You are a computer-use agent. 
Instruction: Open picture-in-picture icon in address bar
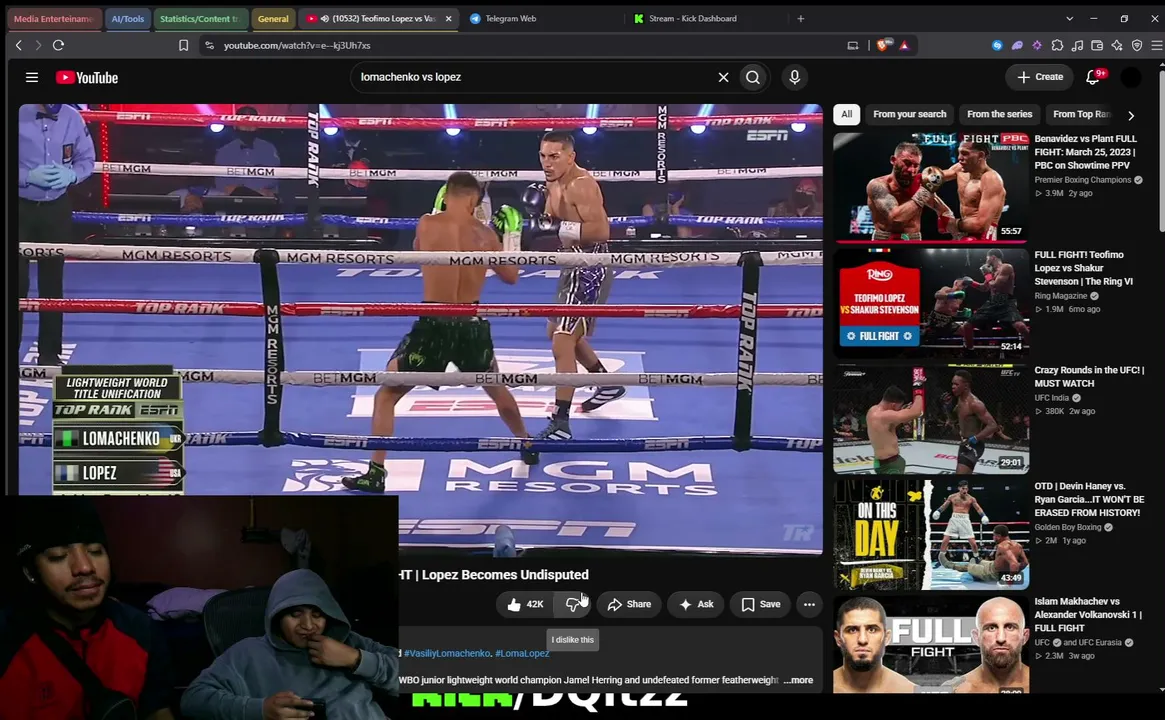click(853, 45)
